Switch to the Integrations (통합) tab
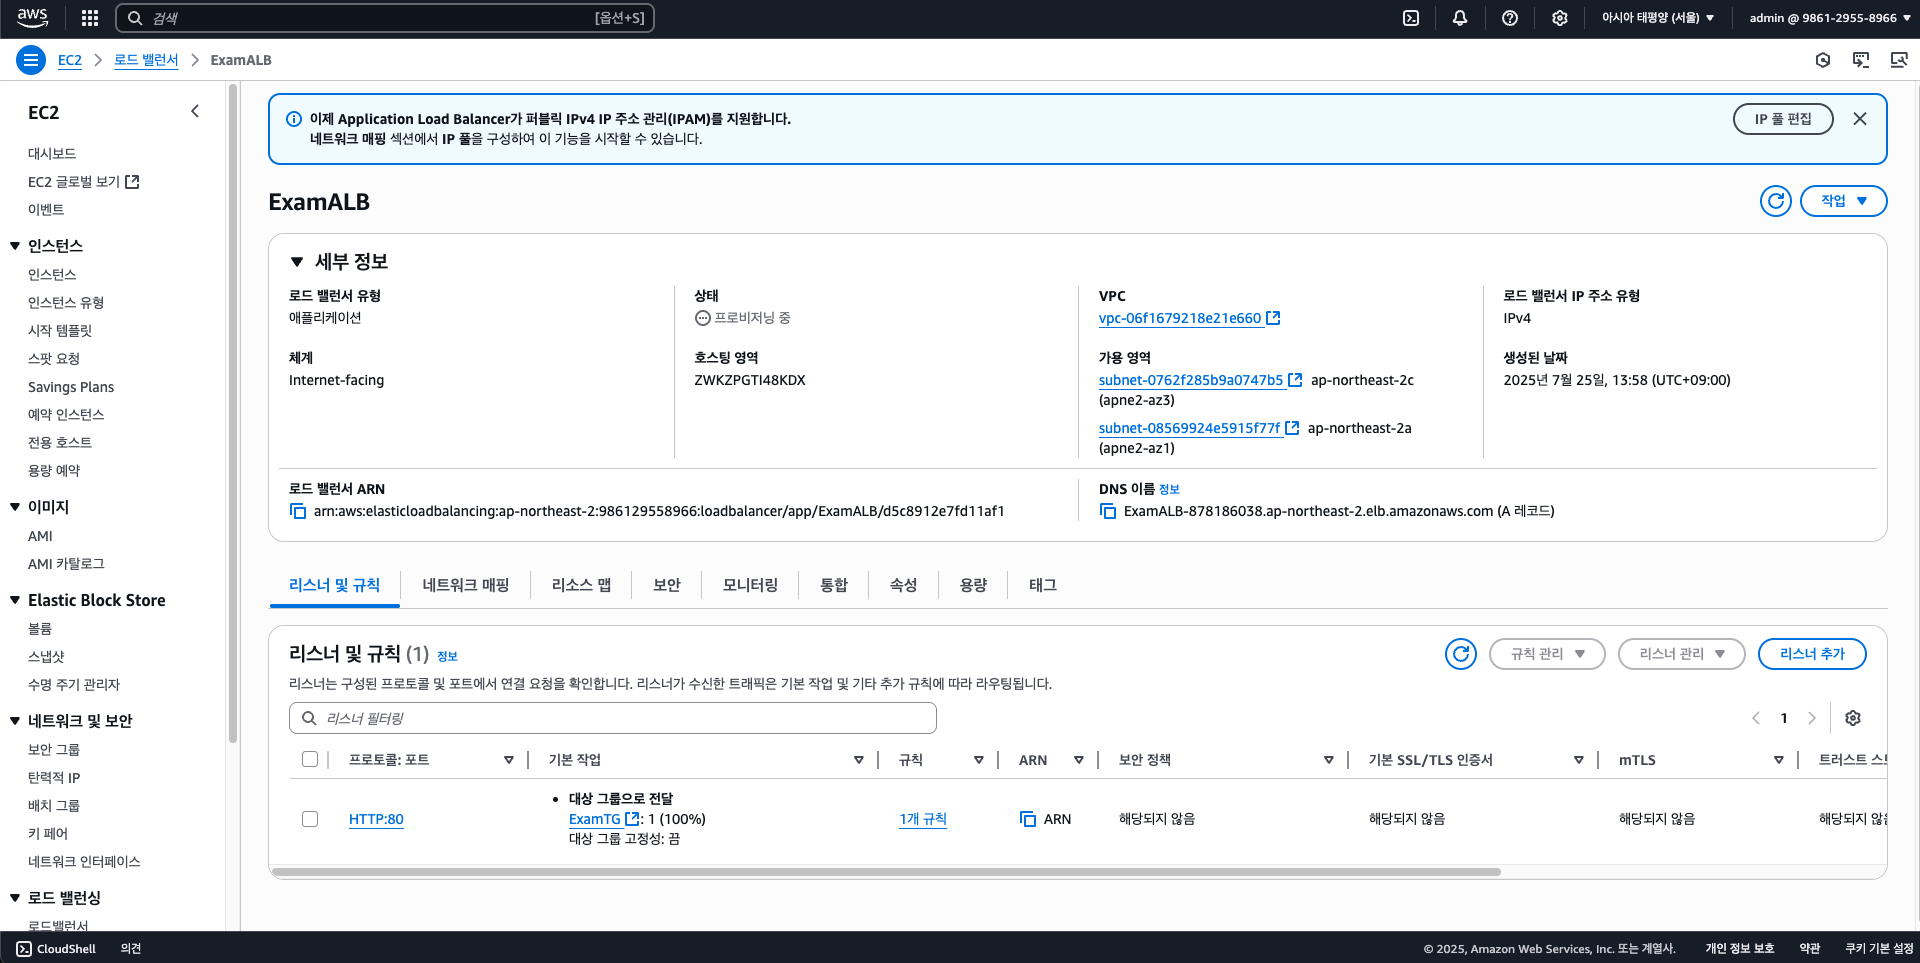 (834, 585)
